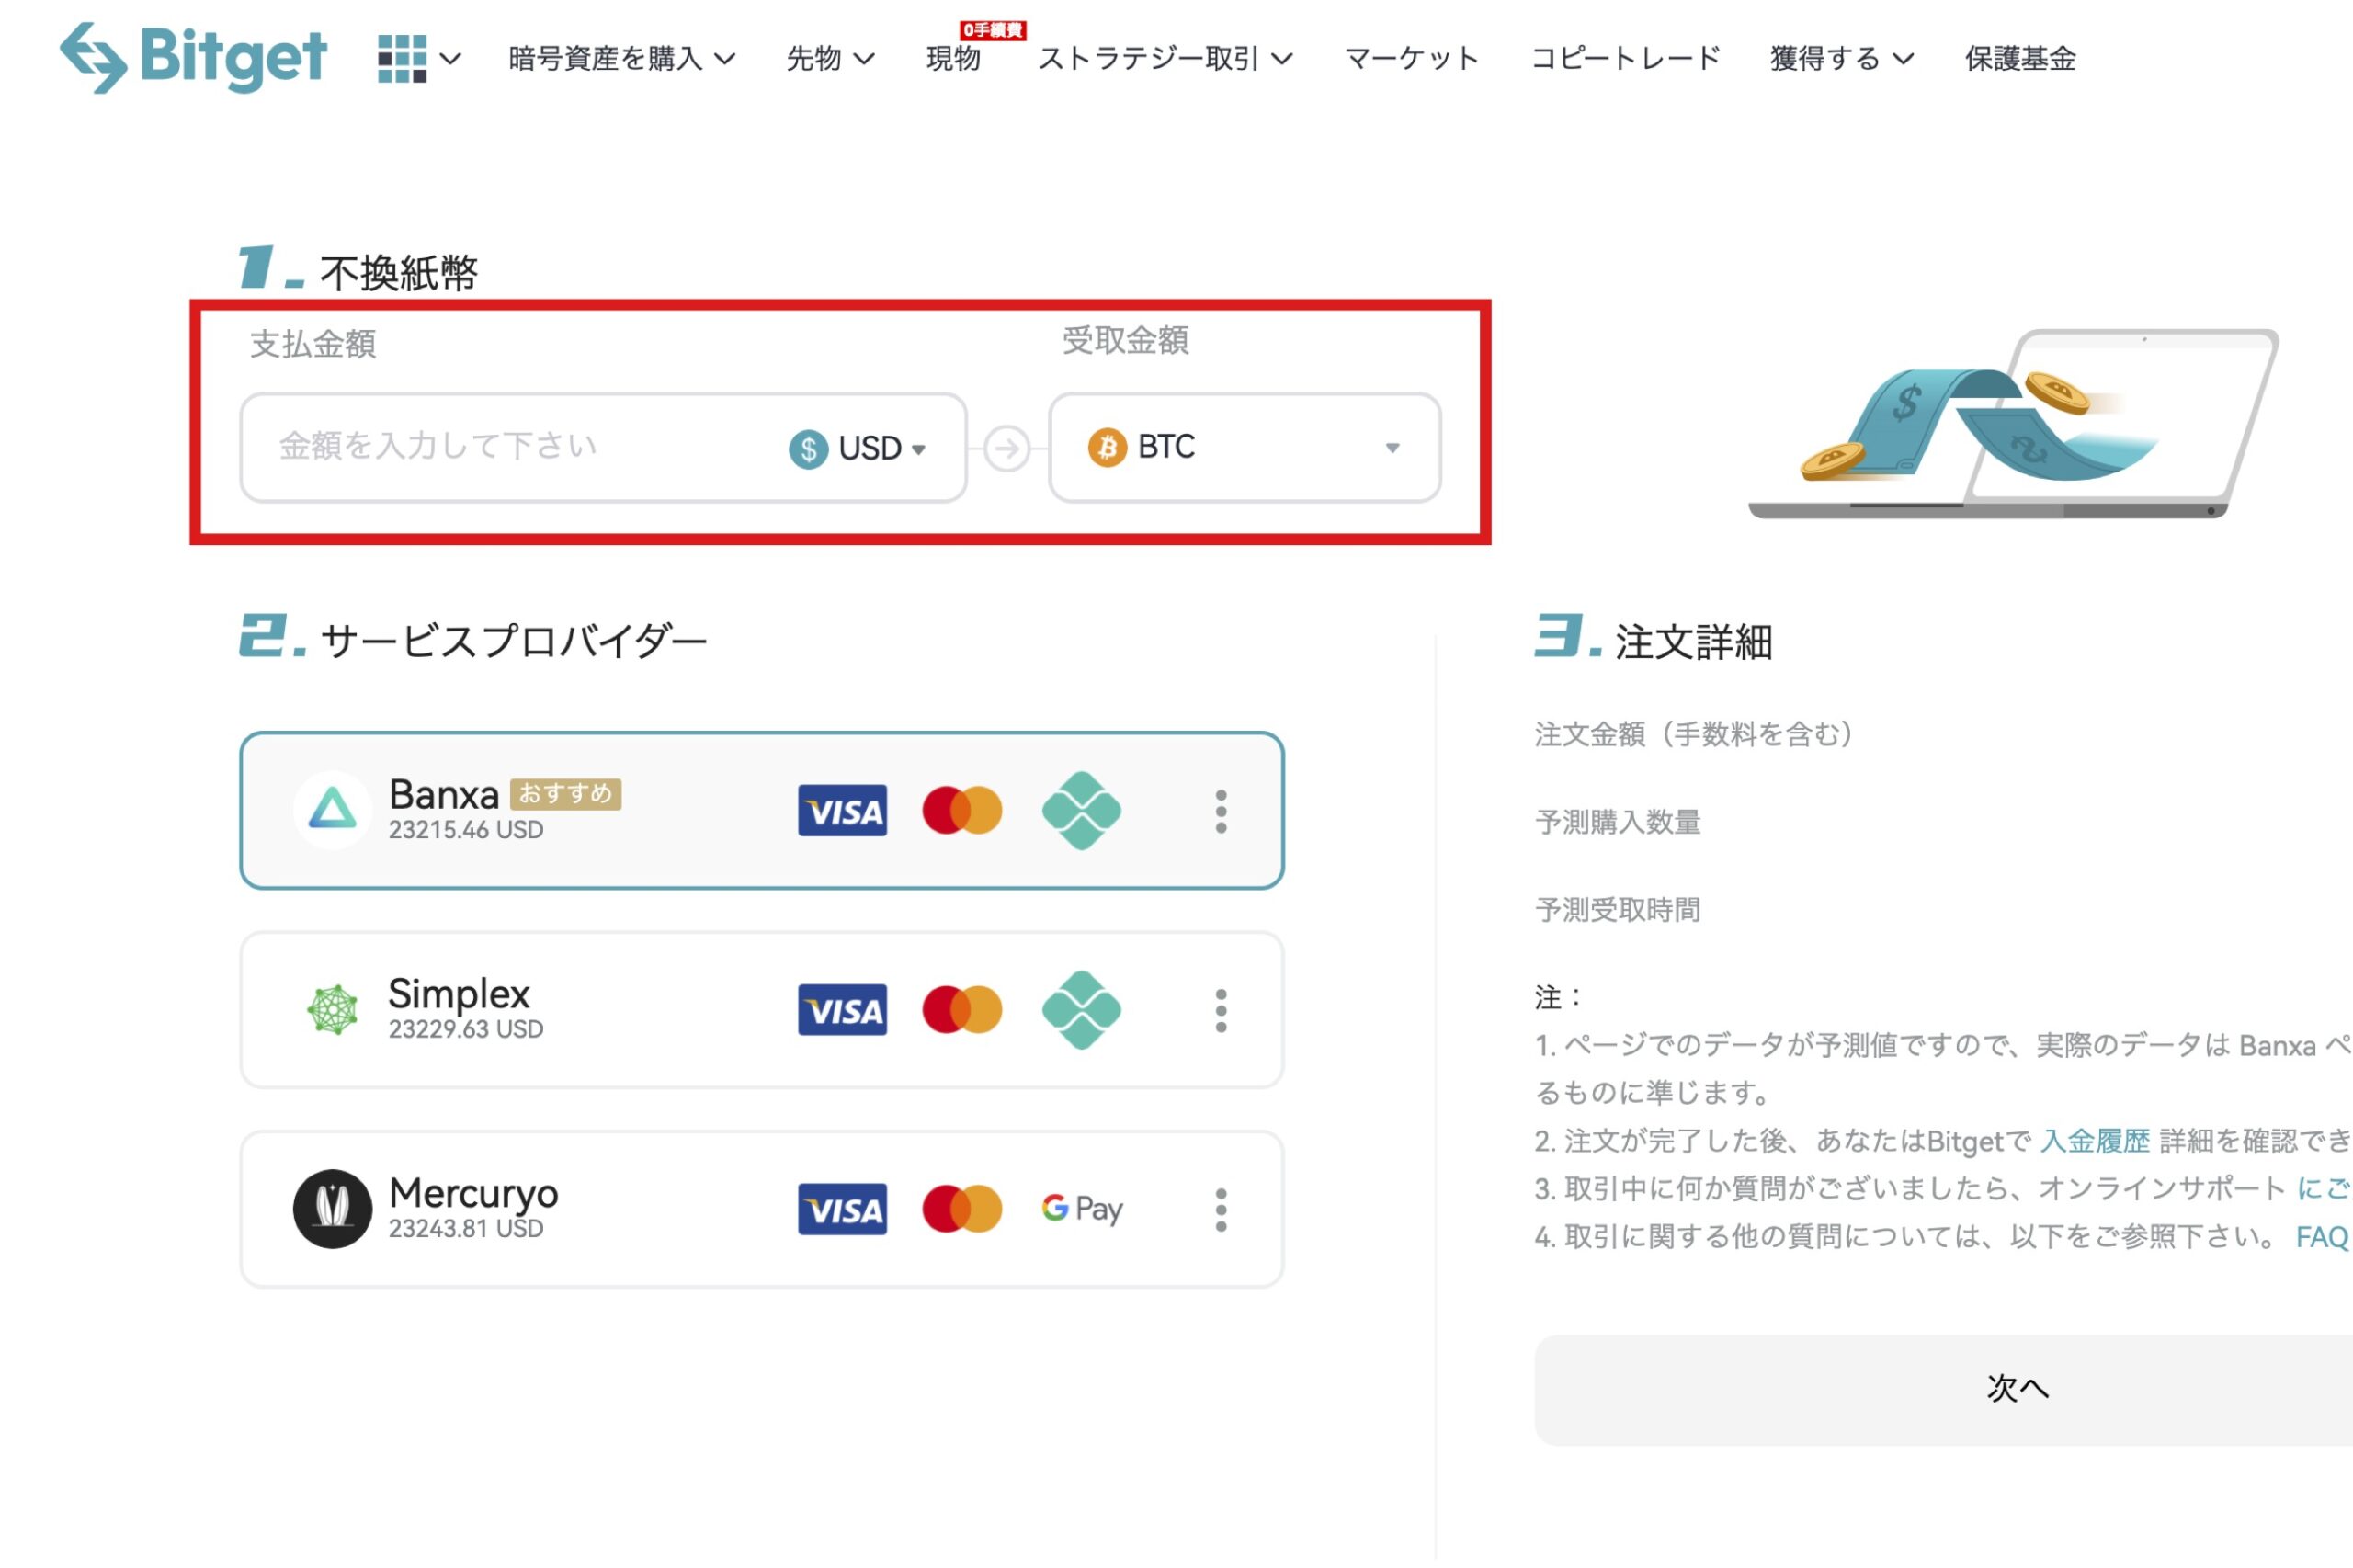Open the マーケット page
The image size is (2353, 1568).
coord(1410,58)
